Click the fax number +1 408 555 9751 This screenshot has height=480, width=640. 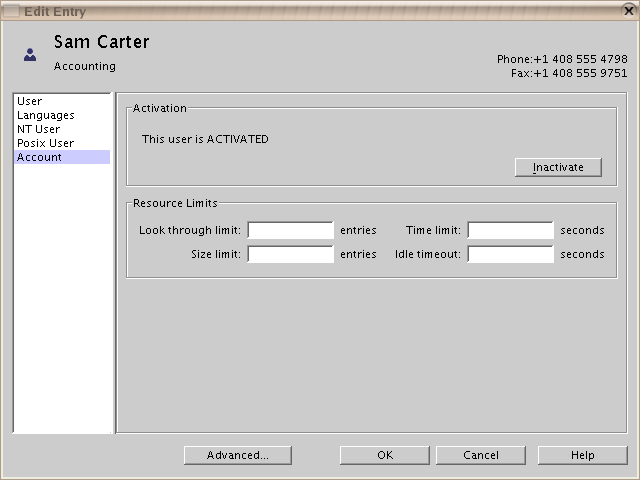[x=580, y=73]
